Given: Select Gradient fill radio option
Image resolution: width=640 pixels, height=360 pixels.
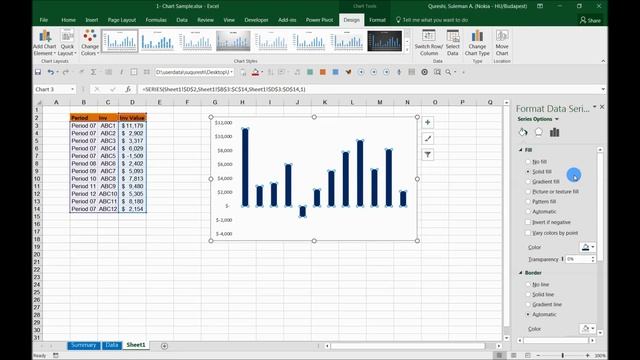Looking at the screenshot, I should [528, 182].
